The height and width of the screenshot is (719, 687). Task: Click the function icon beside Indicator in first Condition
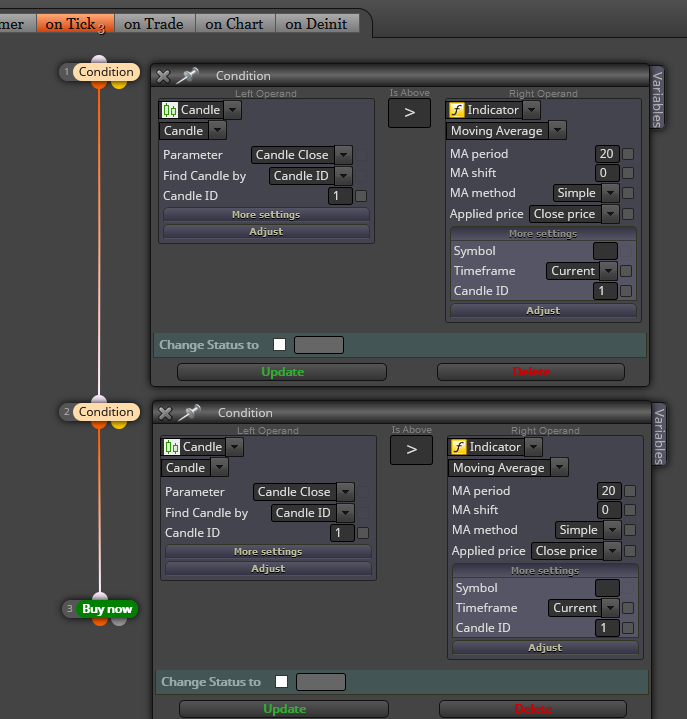(x=456, y=110)
